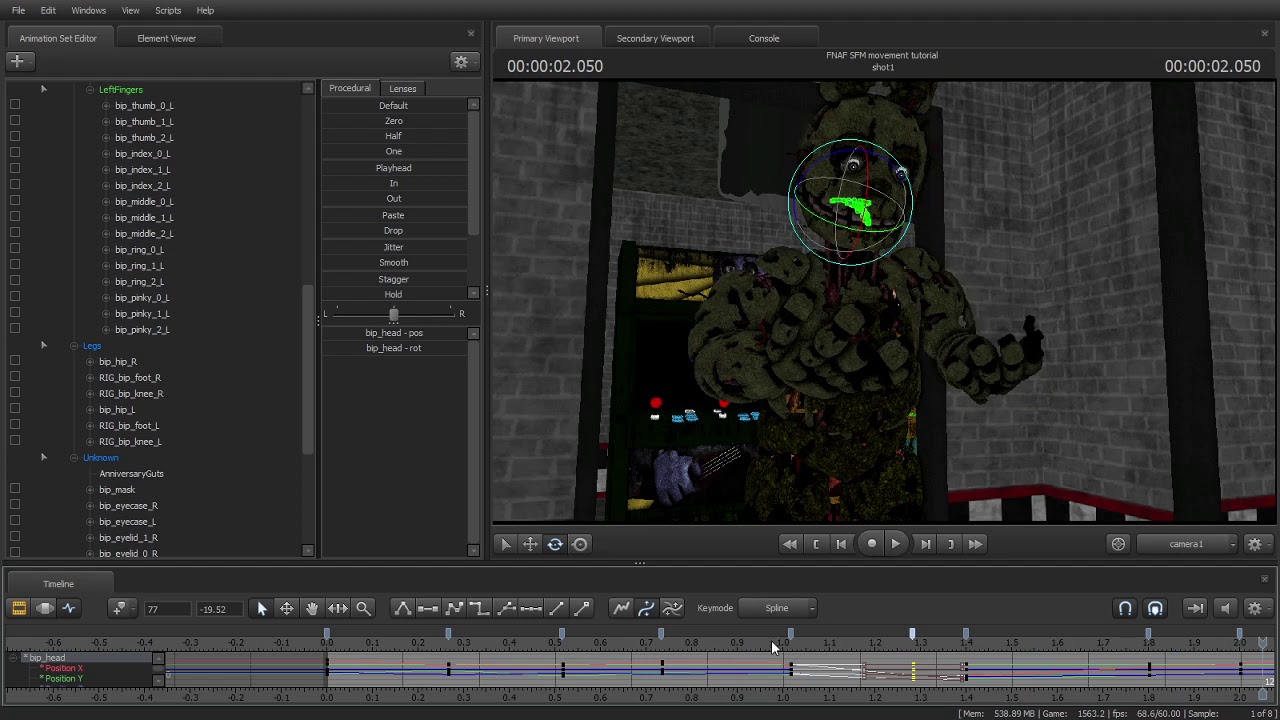Open the Scripts menu
The width and height of the screenshot is (1280, 720).
pyautogui.click(x=168, y=10)
